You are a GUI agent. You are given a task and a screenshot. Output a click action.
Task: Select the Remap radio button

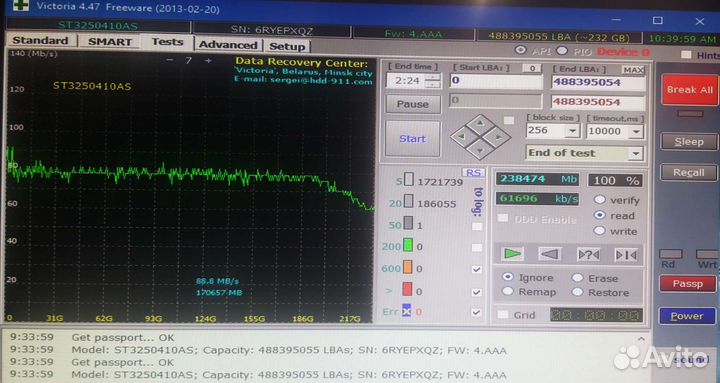[508, 291]
